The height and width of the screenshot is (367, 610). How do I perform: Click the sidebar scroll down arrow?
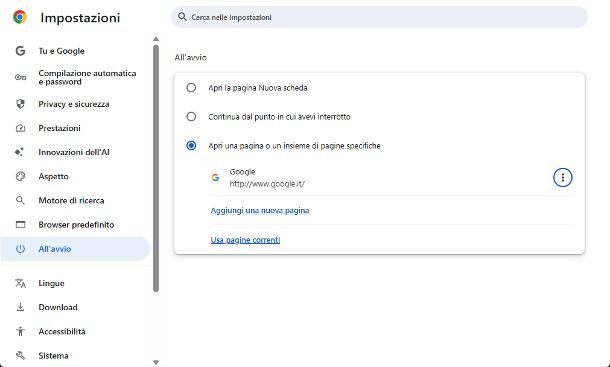pos(156,362)
